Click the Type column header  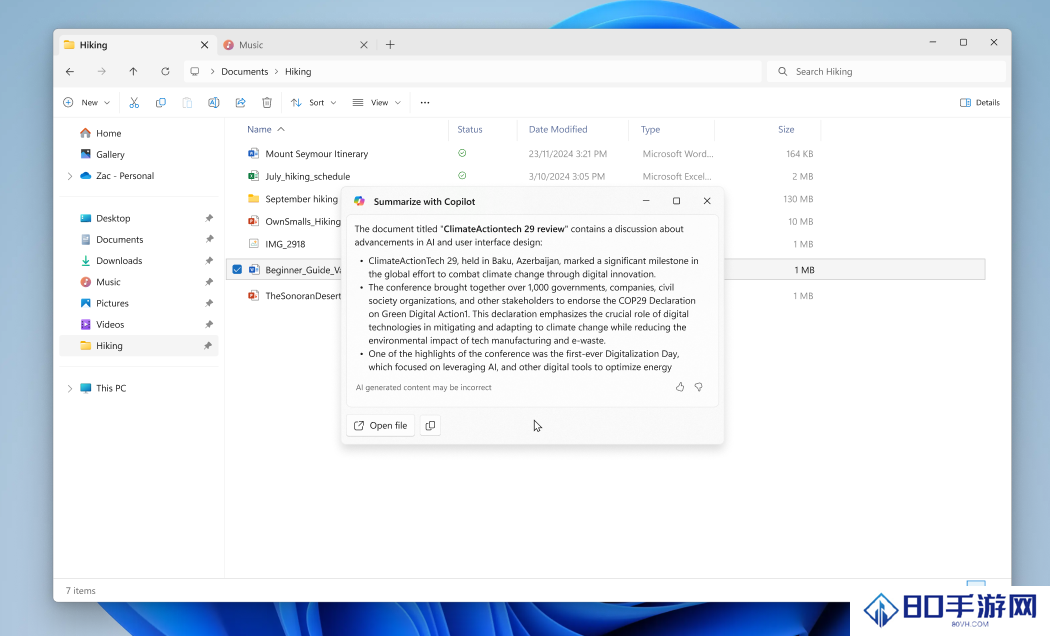click(650, 129)
